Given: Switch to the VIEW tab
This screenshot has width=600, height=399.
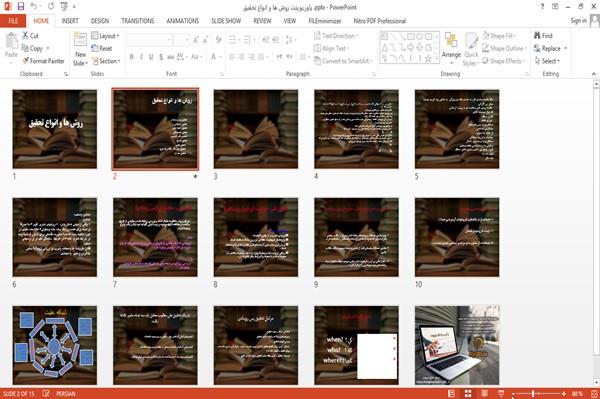Looking at the screenshot, I should (290, 21).
